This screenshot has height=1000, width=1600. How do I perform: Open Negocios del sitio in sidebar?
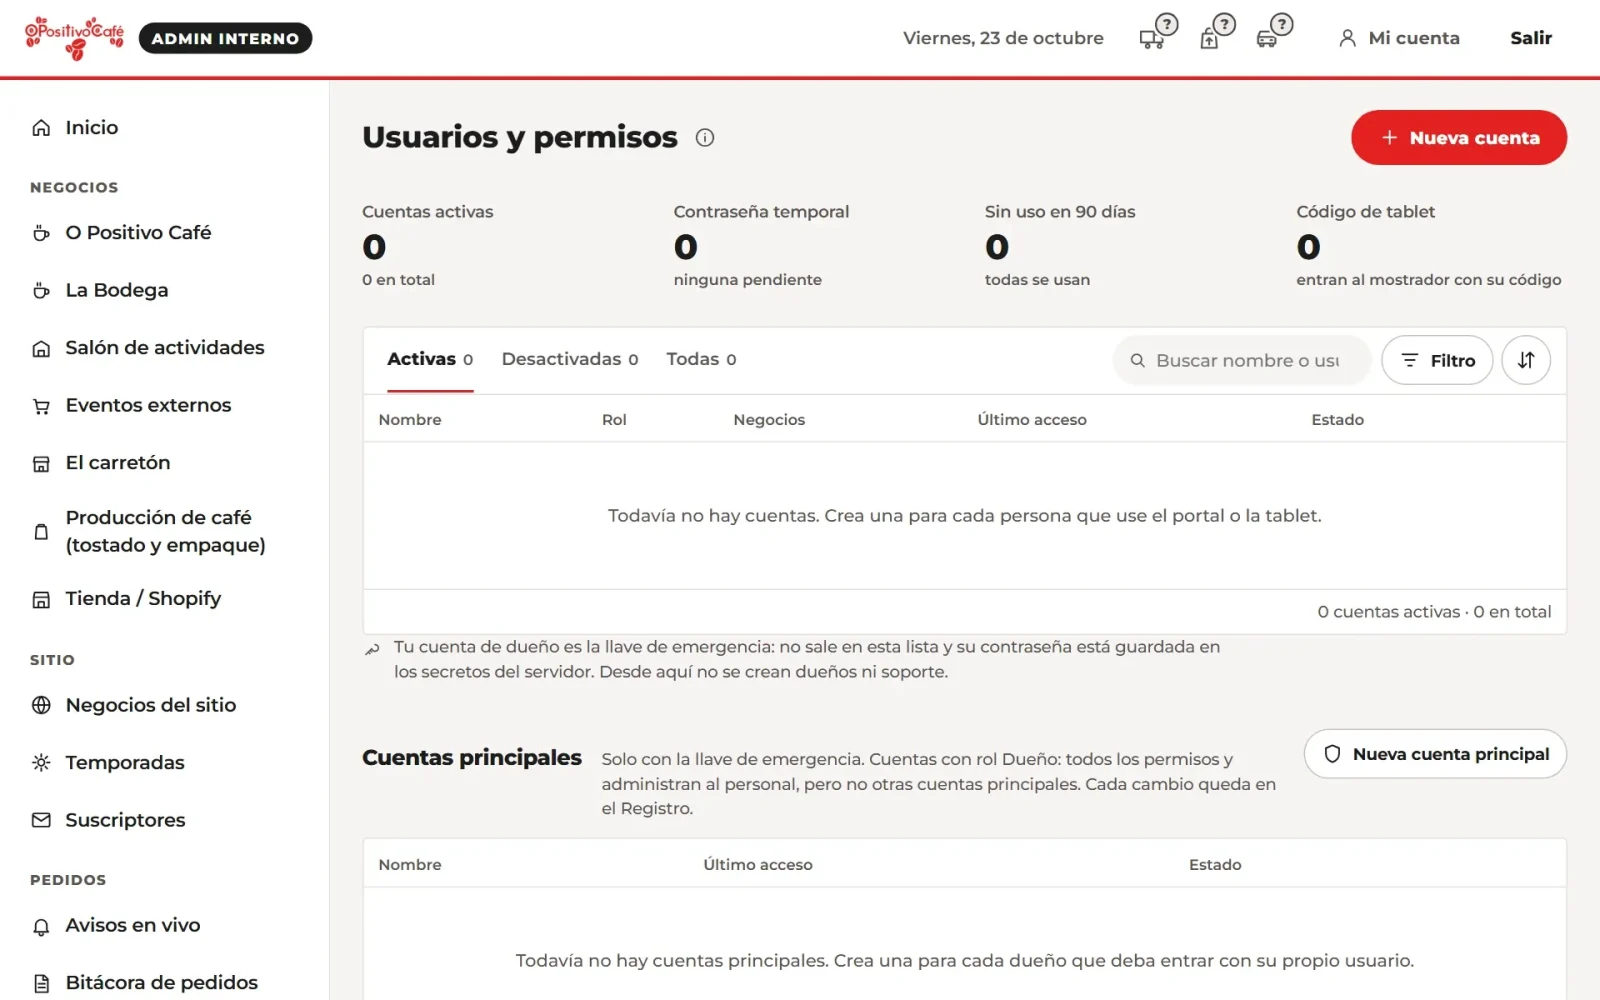pyautogui.click(x=164, y=705)
